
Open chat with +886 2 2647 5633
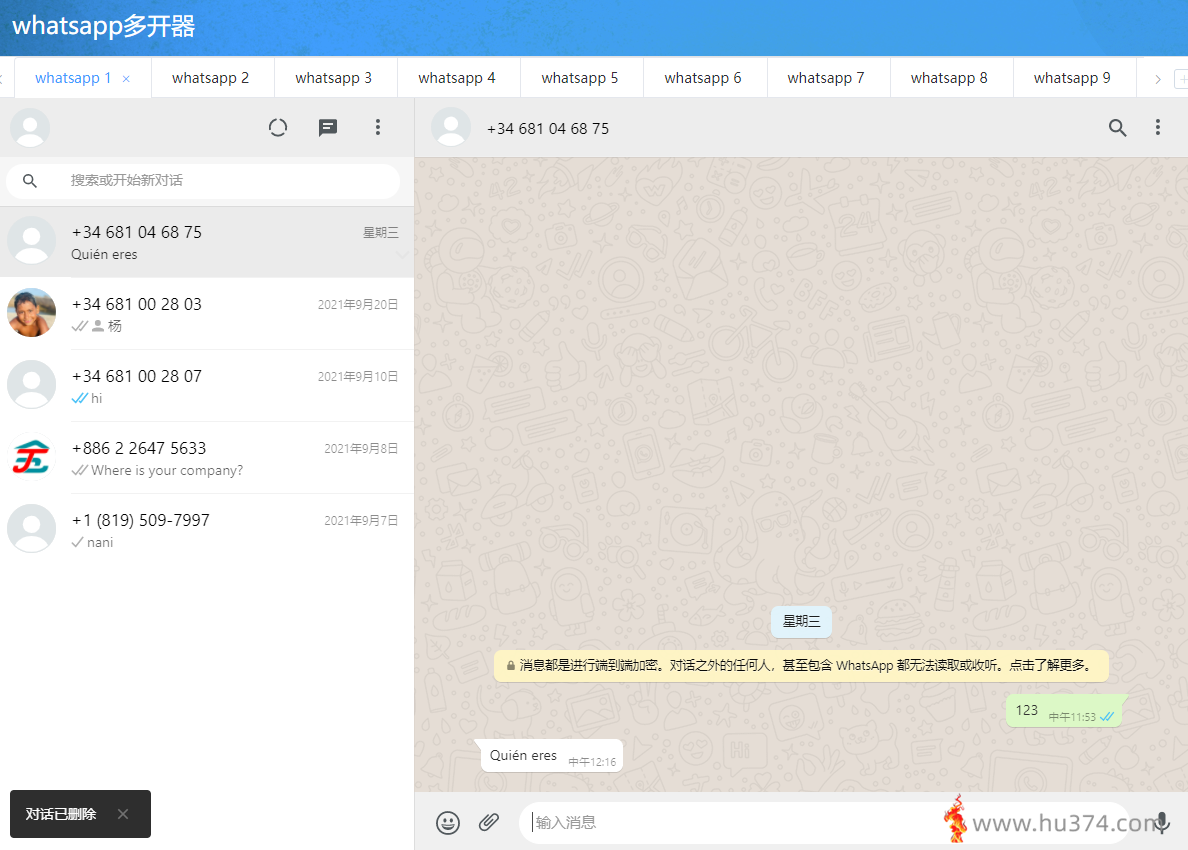(x=207, y=458)
